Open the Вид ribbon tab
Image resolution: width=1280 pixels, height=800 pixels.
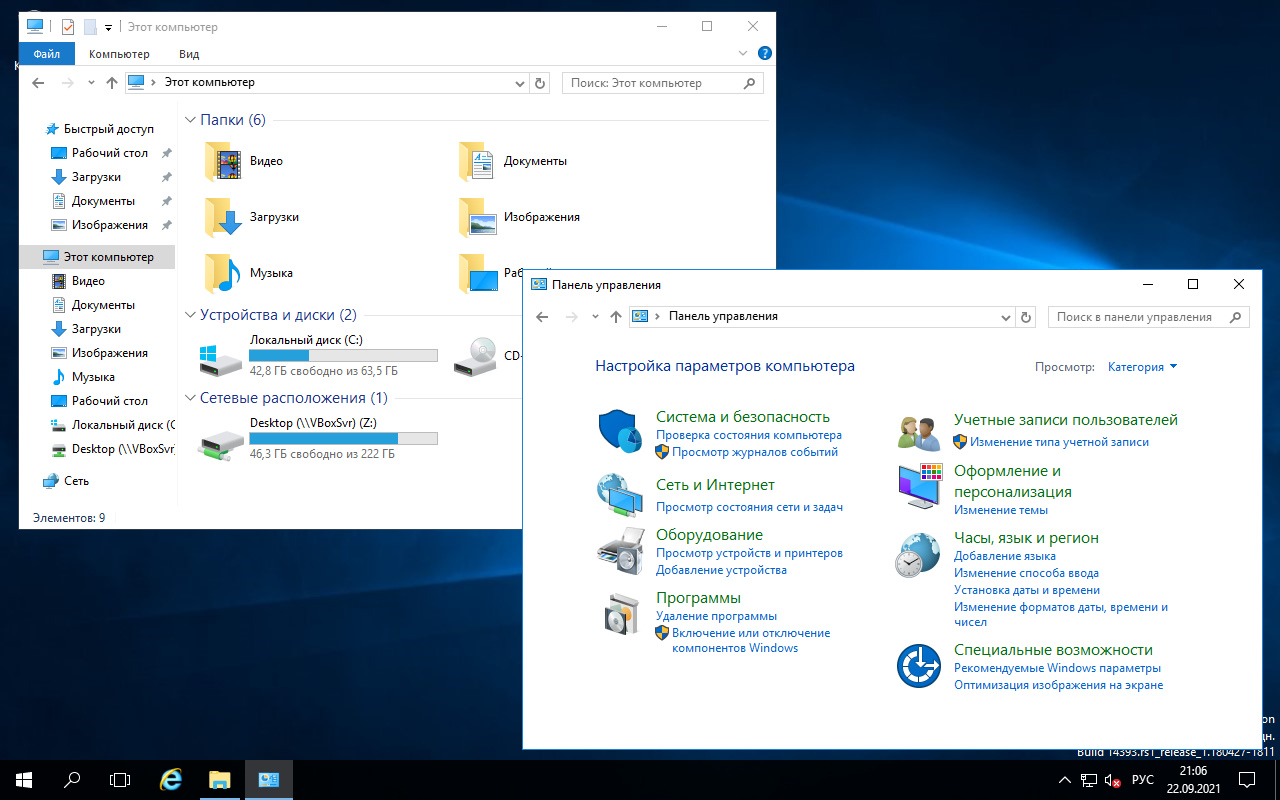point(189,54)
